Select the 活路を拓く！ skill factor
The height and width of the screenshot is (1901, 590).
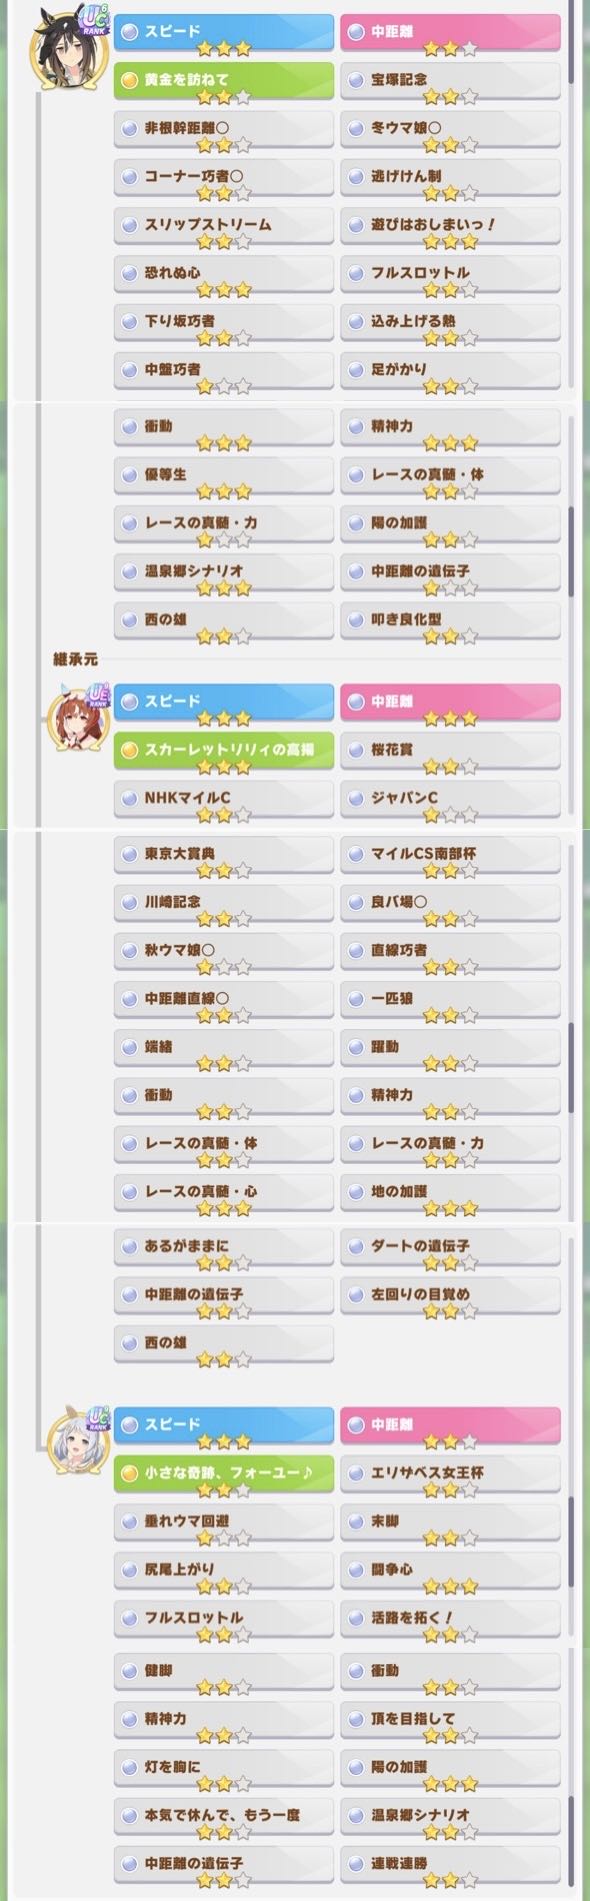(x=450, y=1621)
